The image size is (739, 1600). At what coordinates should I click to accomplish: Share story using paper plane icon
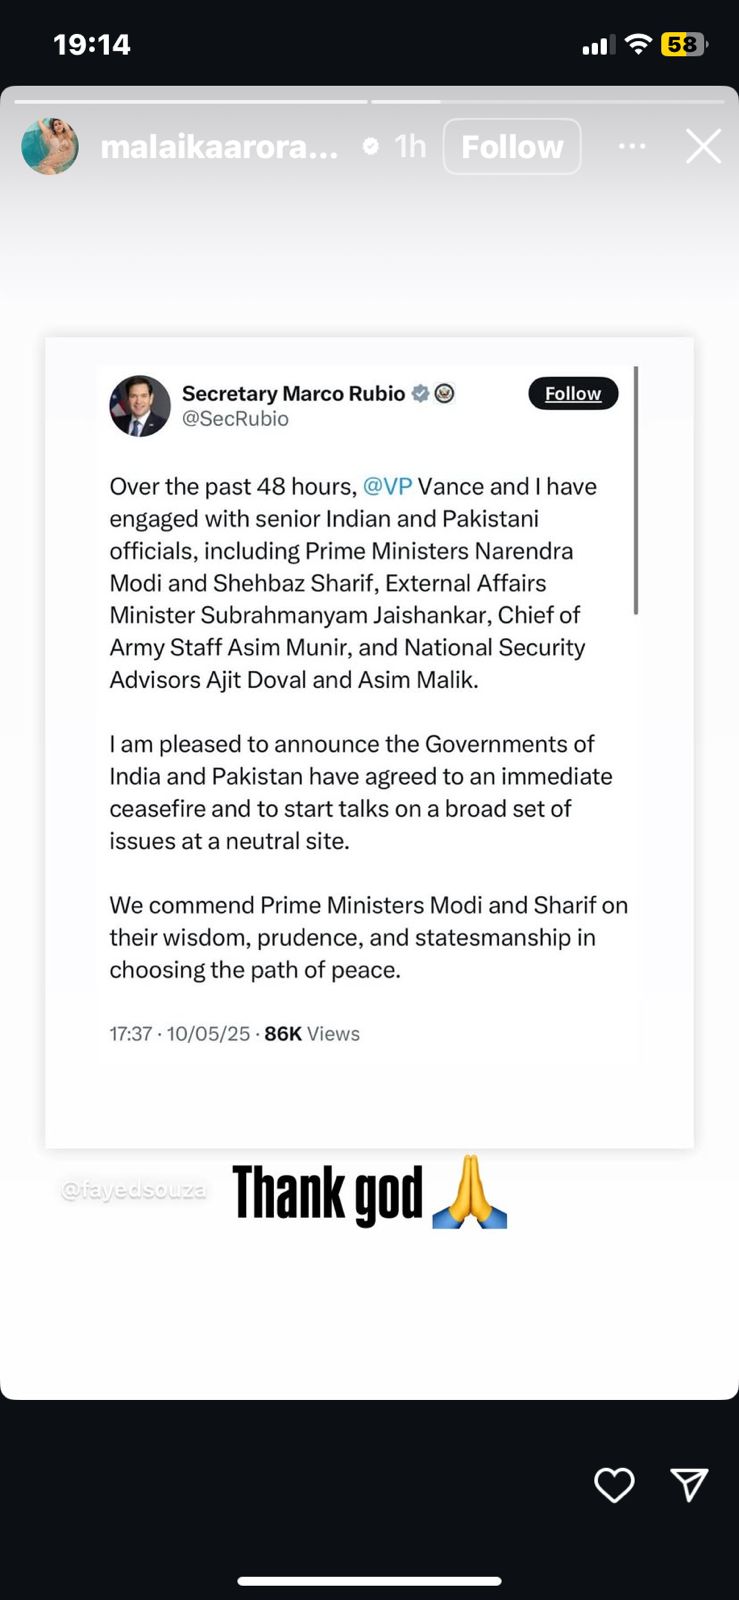689,1485
